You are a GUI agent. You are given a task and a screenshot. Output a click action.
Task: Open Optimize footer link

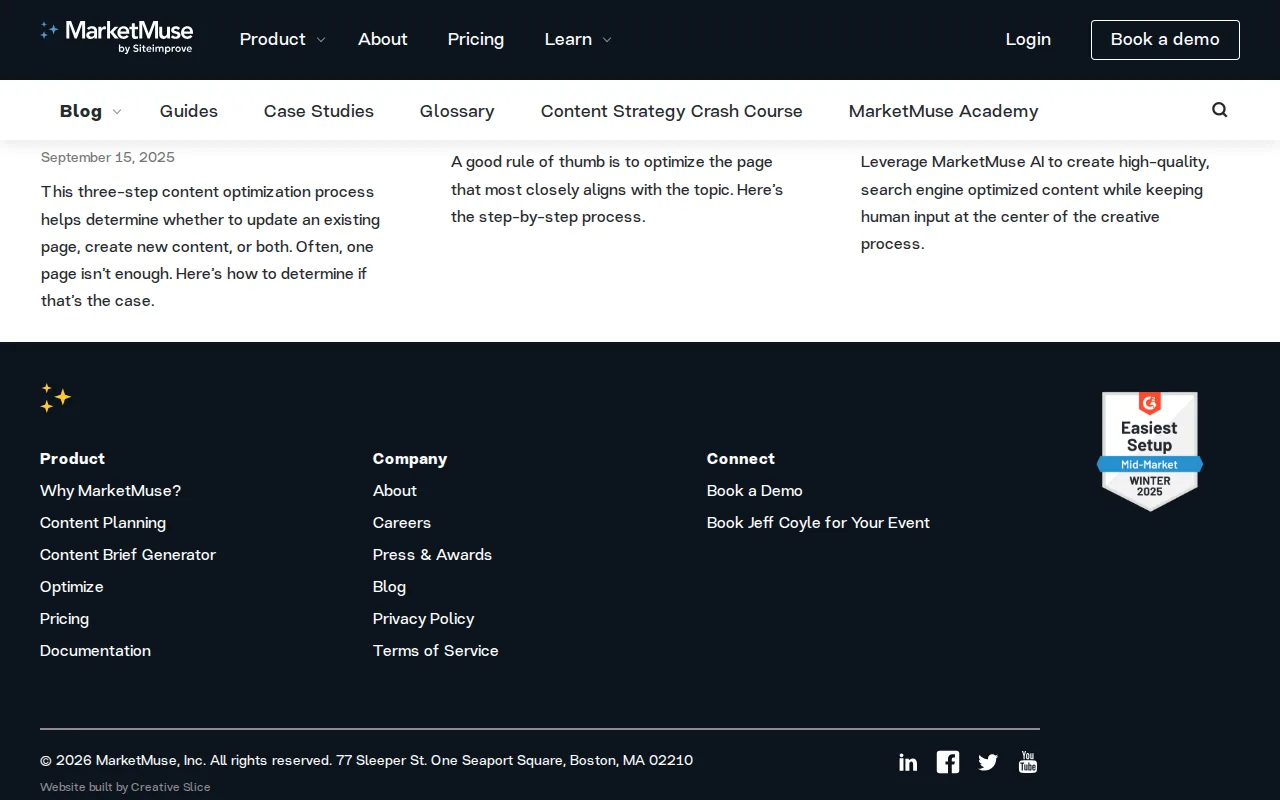[72, 586]
